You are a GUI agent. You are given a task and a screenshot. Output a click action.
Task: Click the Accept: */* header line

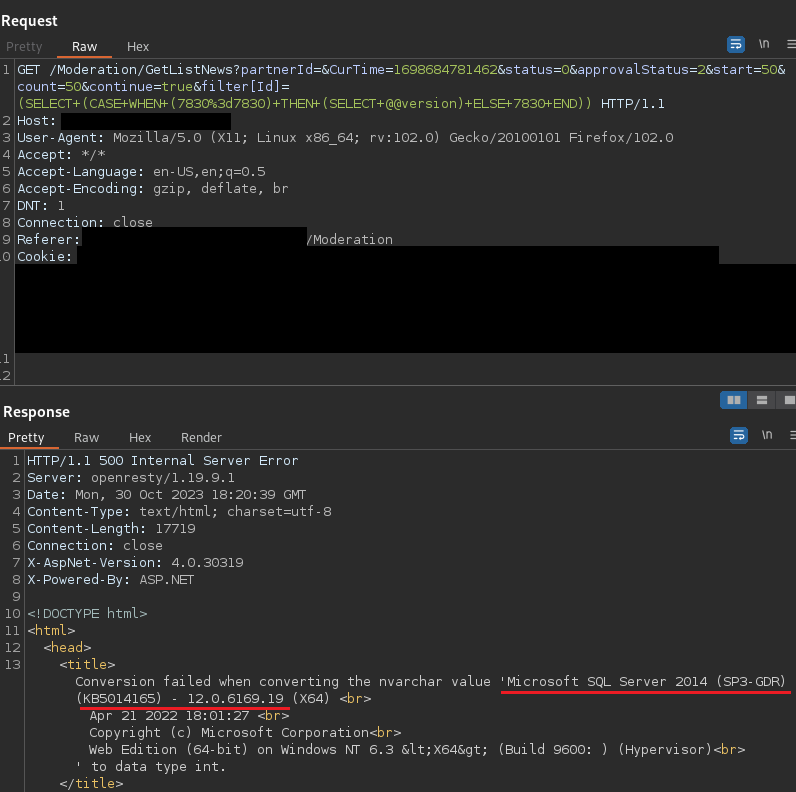[x=61, y=155]
